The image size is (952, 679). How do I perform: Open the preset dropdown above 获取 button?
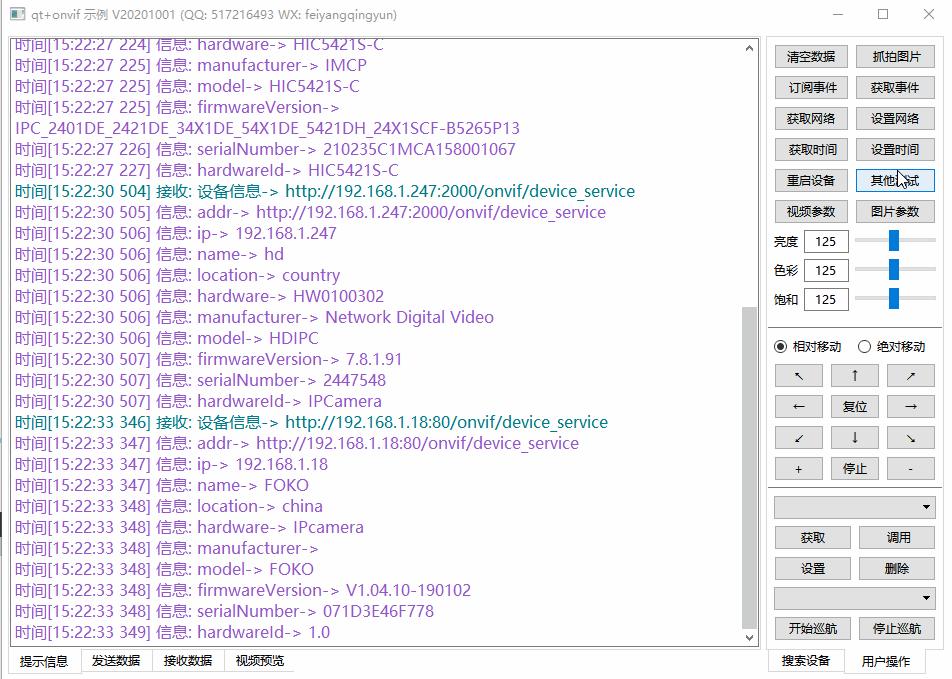pos(853,507)
